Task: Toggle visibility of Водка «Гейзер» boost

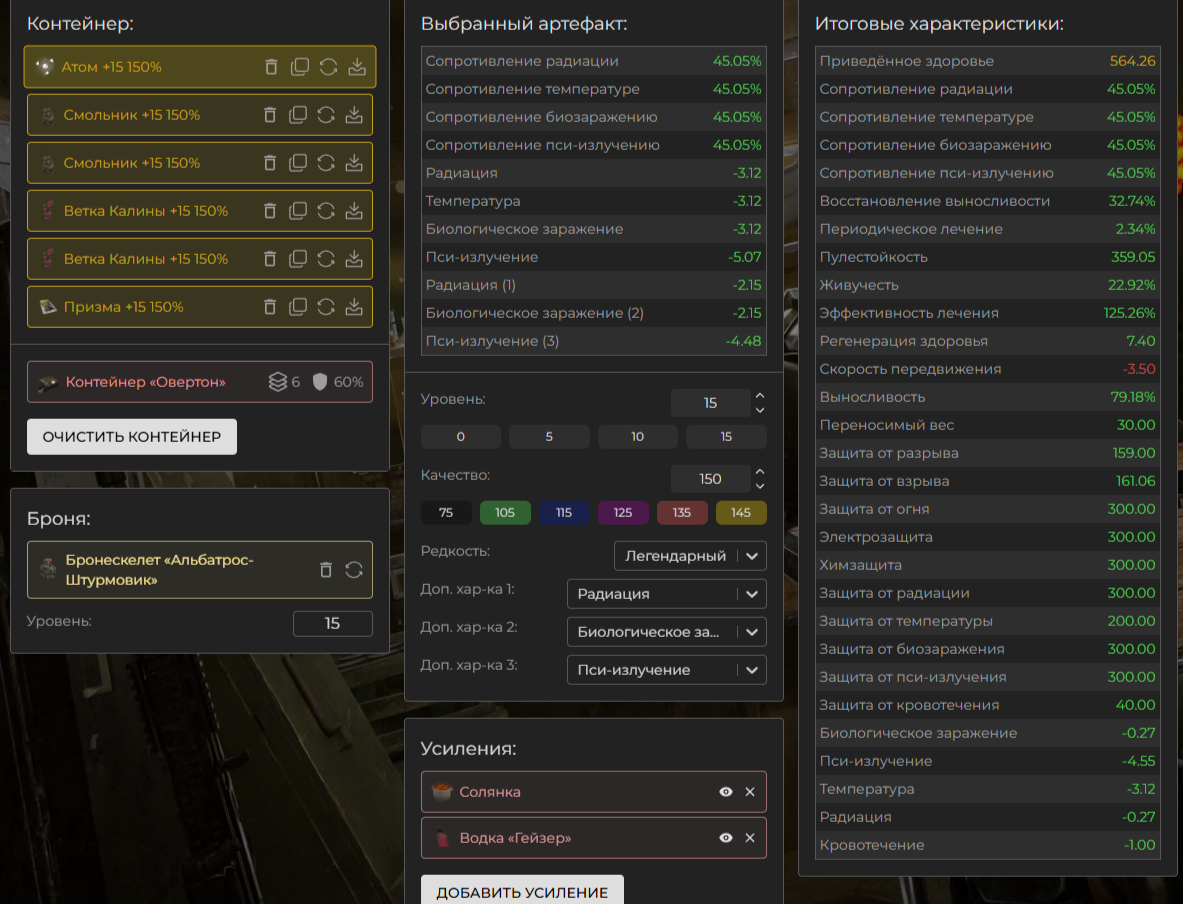Action: [726, 838]
